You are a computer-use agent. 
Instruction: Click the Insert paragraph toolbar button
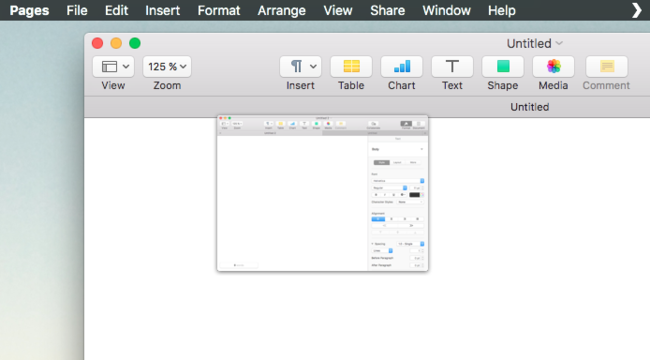[x=301, y=66]
